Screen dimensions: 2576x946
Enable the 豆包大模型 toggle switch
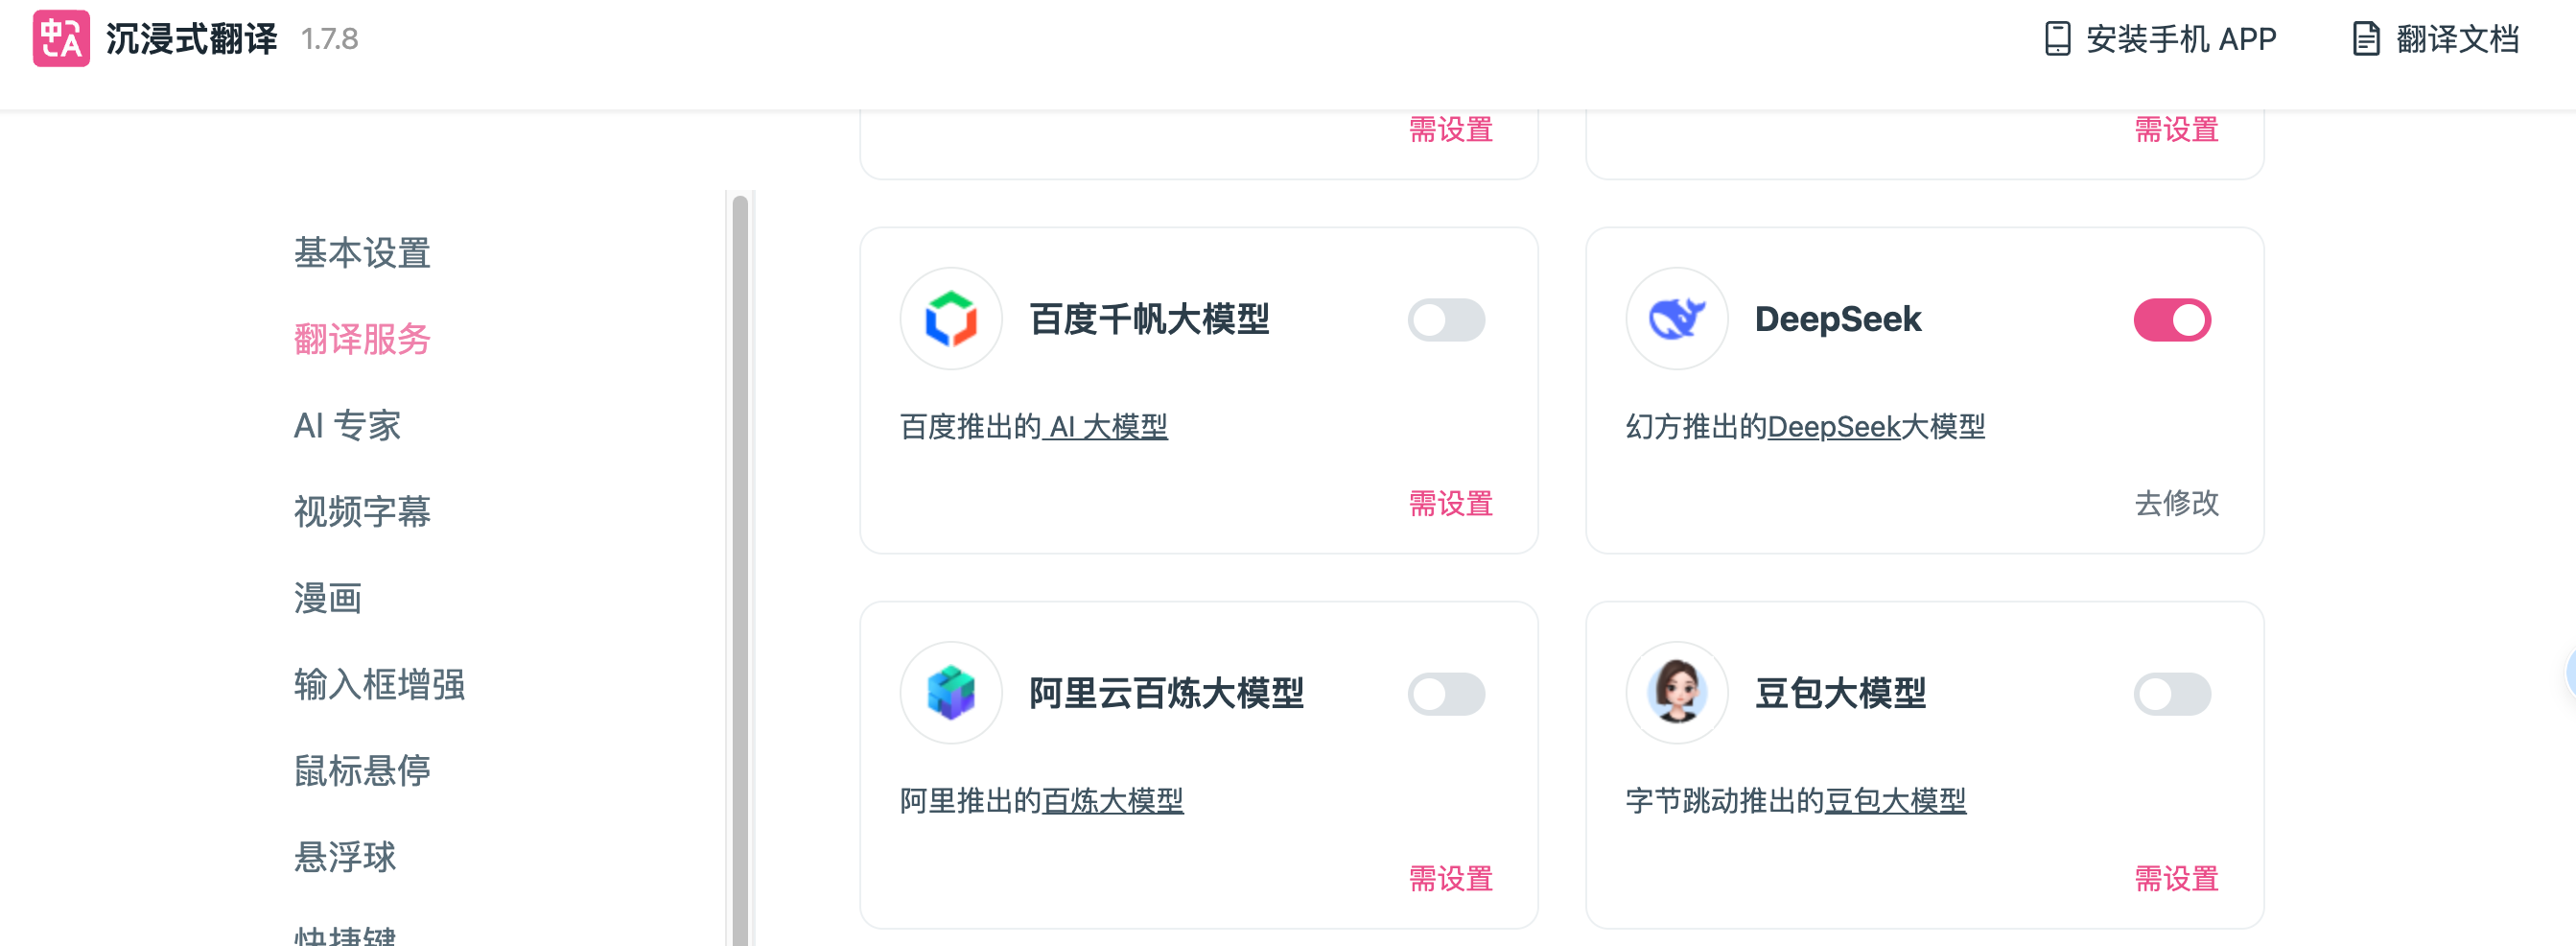click(2171, 694)
